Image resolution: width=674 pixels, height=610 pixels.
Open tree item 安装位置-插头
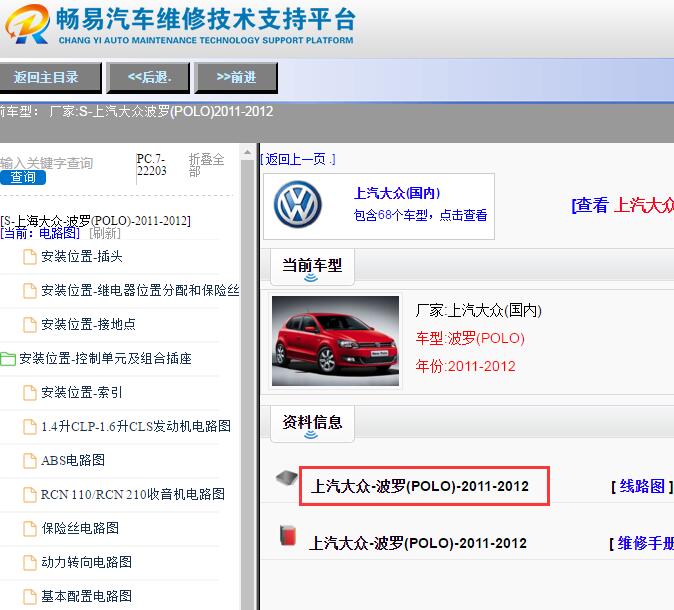click(x=82, y=257)
